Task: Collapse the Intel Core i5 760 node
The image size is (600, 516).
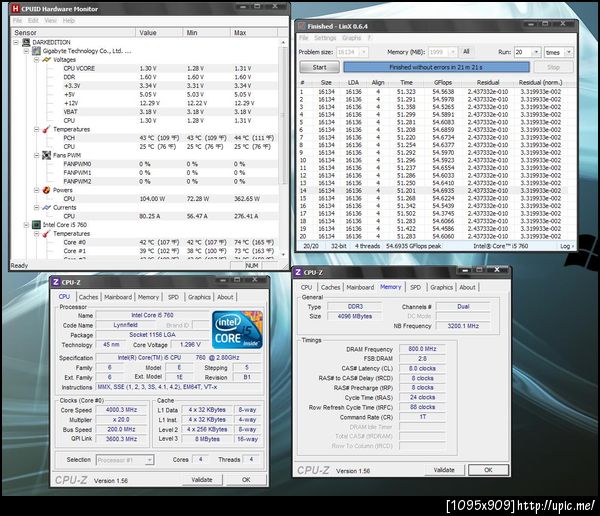Action: [26, 225]
